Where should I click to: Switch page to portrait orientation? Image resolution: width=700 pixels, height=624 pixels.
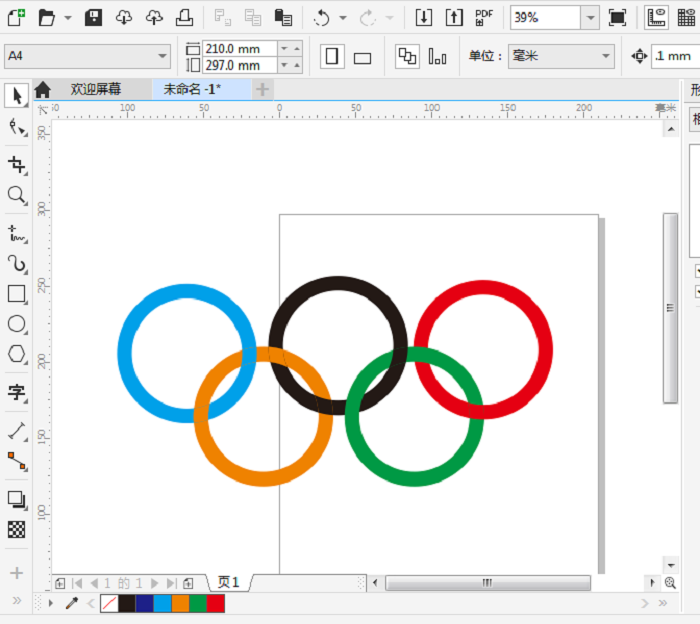coord(332,57)
